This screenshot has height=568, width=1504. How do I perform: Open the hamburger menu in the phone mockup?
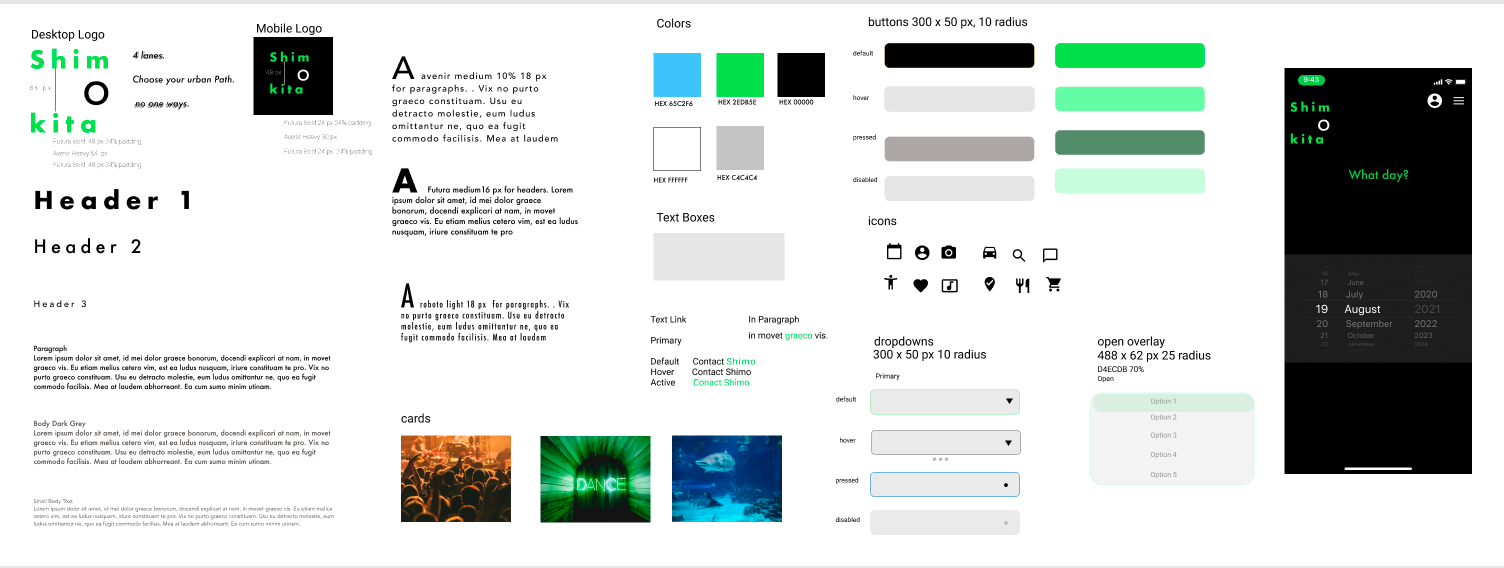tap(1459, 101)
